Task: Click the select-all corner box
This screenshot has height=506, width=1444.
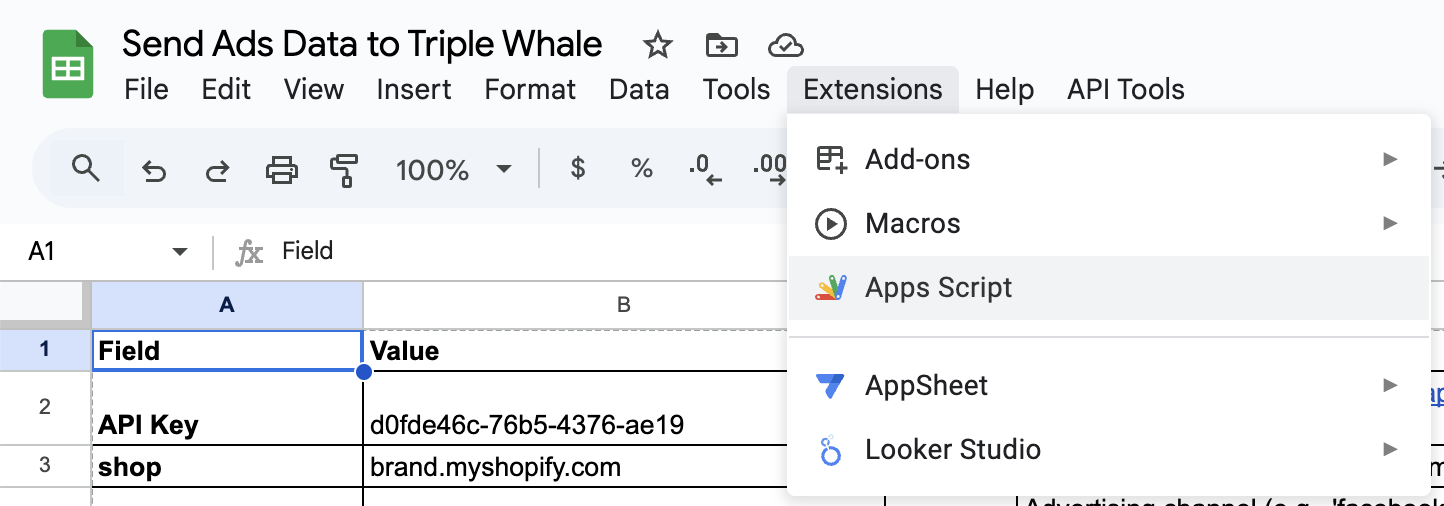Action: click(45, 305)
